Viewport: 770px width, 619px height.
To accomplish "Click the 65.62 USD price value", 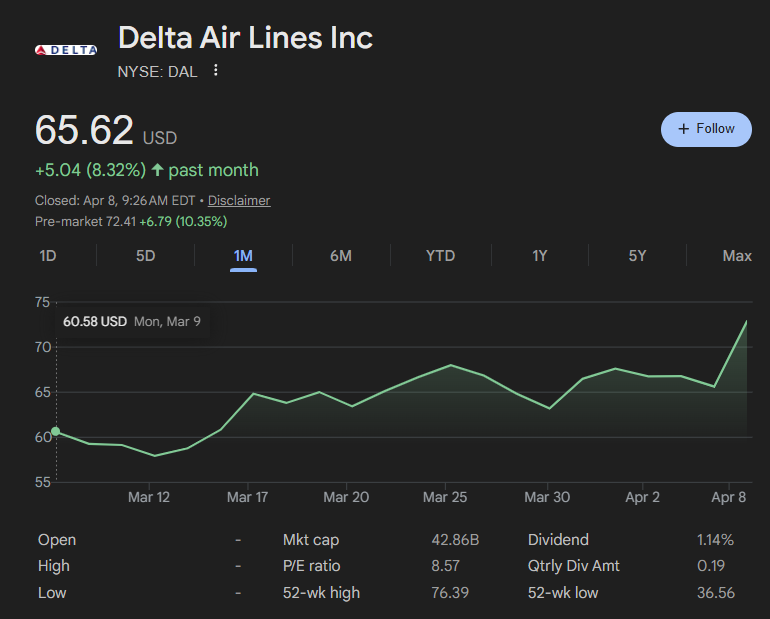I will click(85, 131).
